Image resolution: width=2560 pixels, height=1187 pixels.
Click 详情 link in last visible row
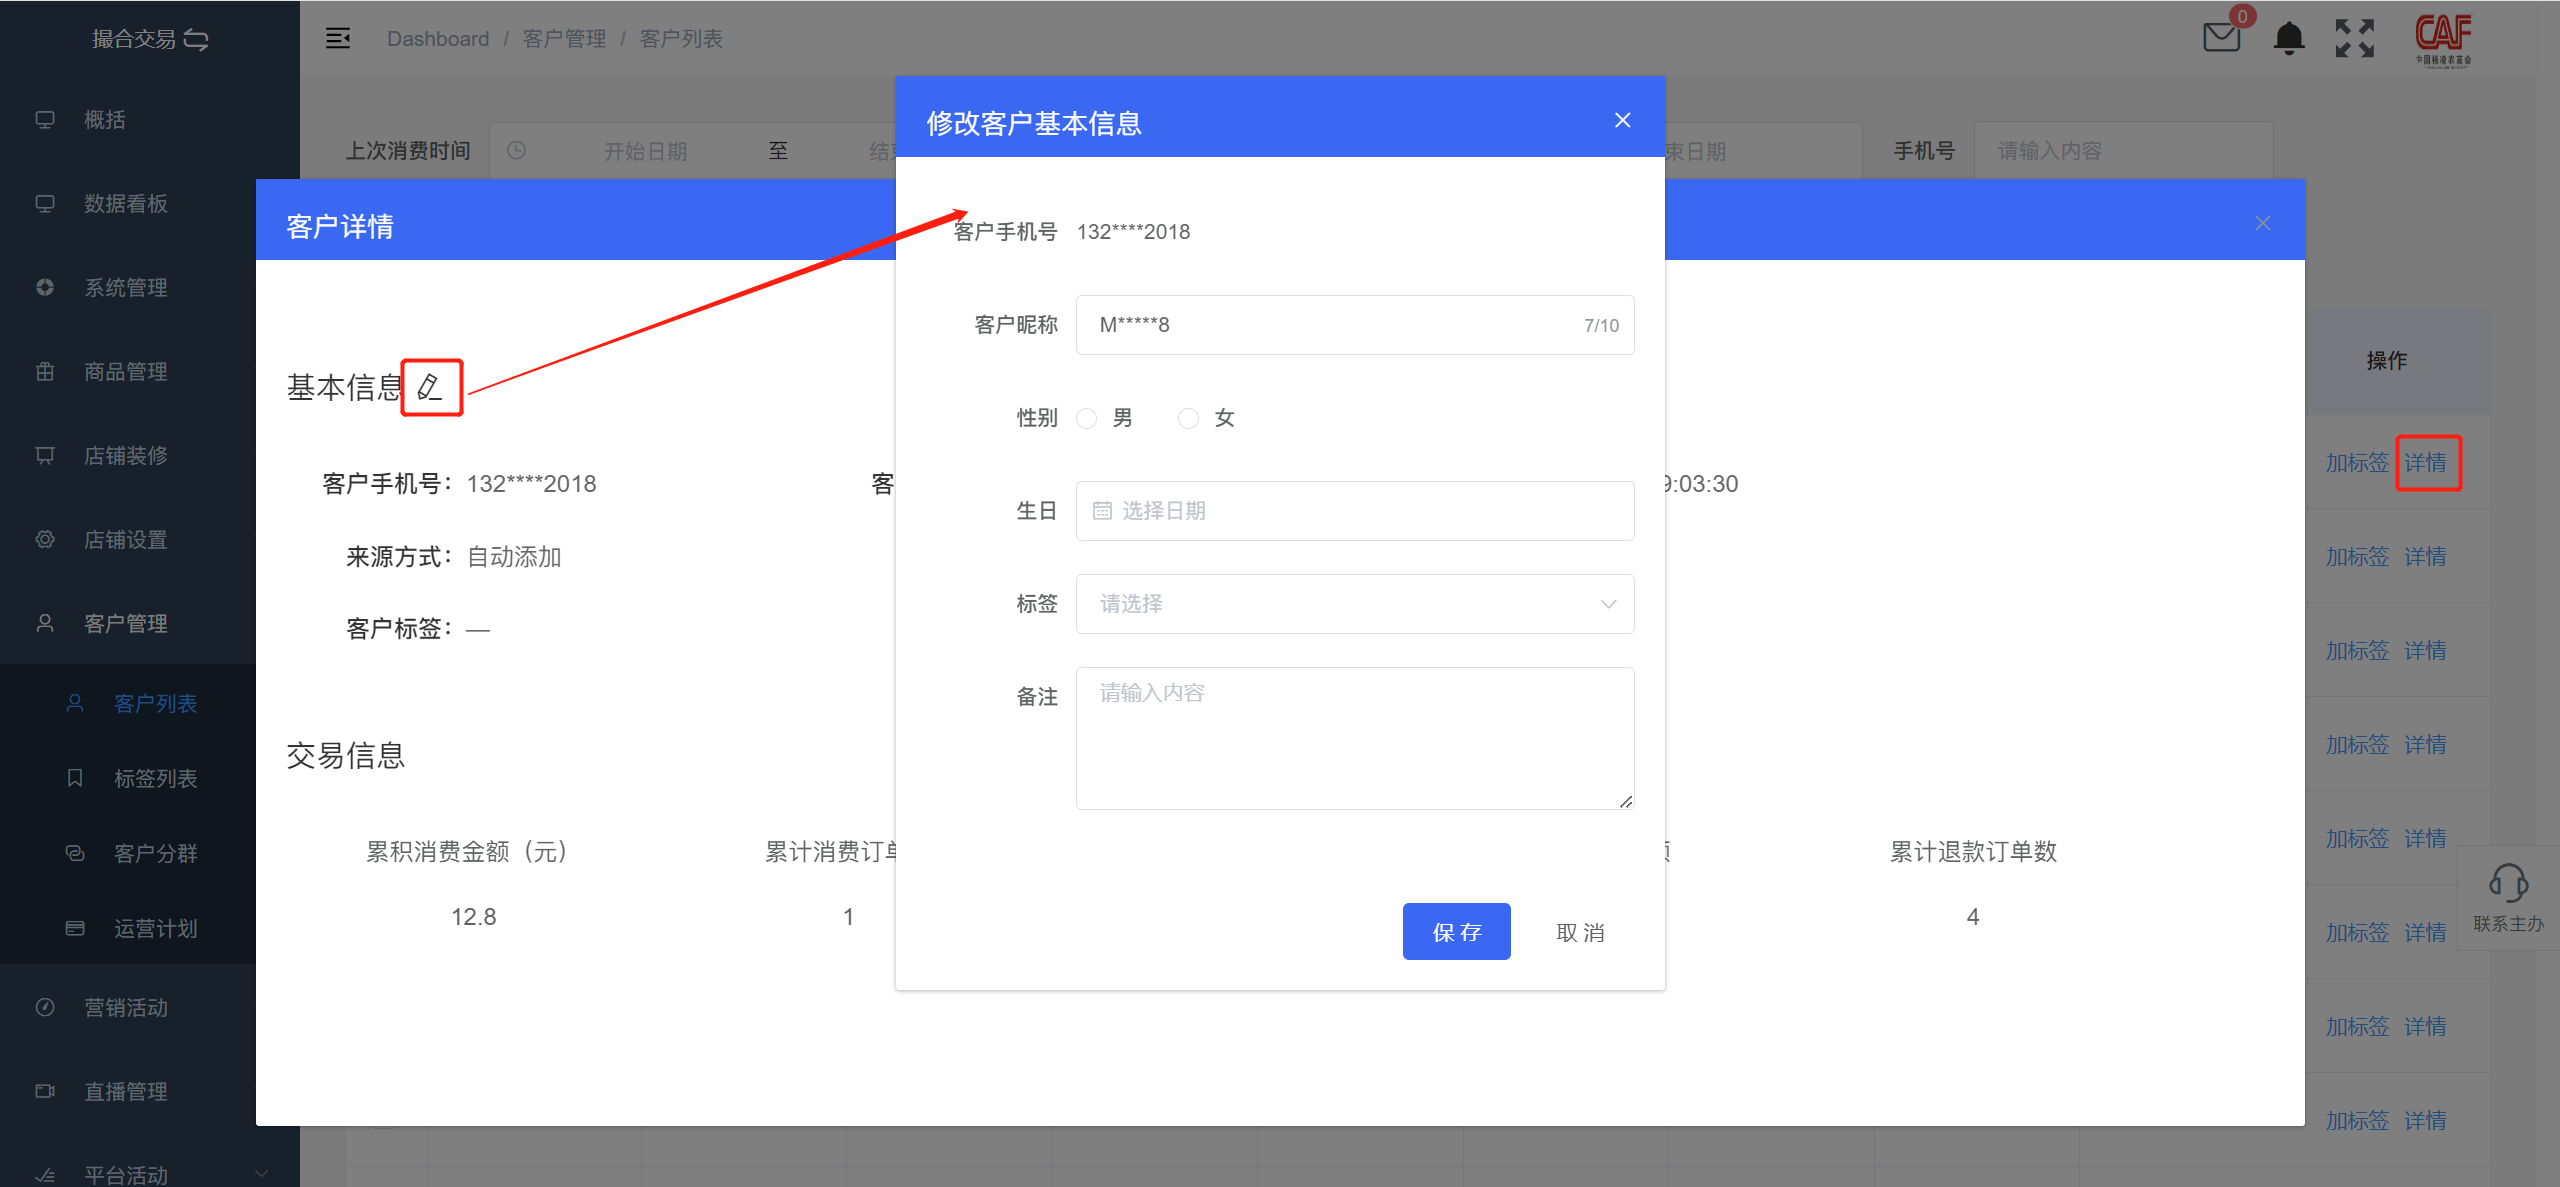point(2426,1120)
